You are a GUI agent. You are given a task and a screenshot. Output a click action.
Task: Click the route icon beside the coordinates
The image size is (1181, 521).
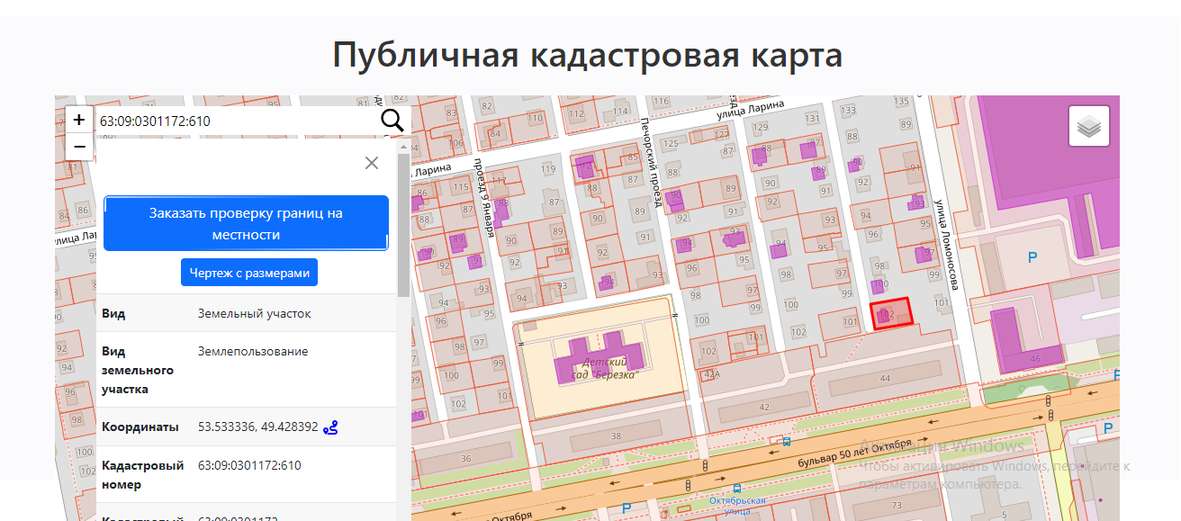click(x=331, y=427)
